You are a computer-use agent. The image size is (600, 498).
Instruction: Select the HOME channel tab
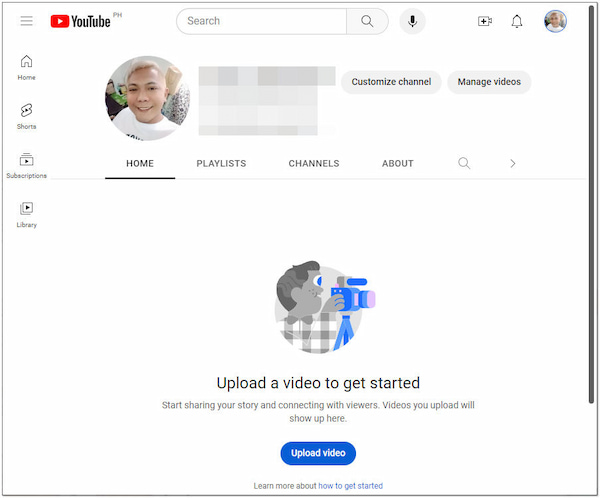pos(140,163)
